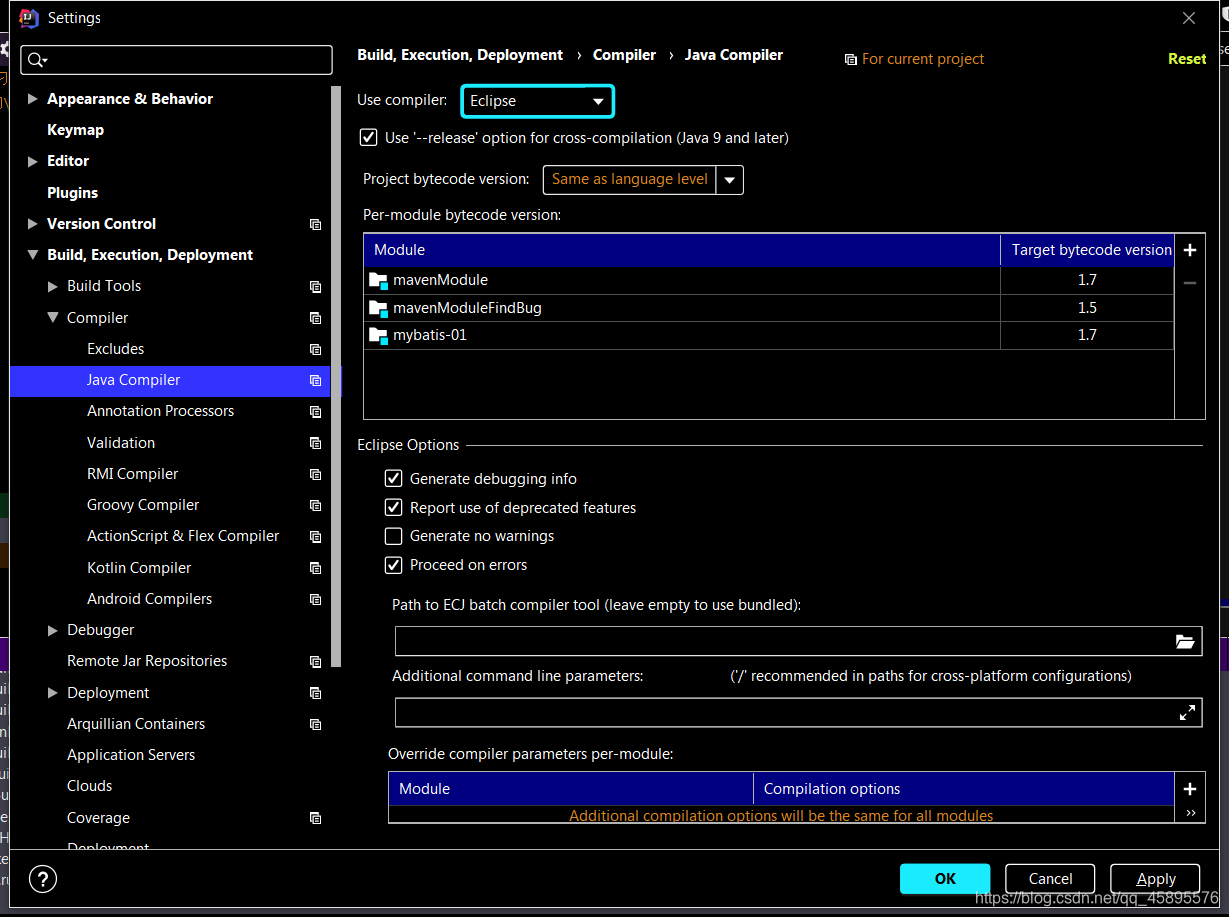Click the project-scope icon beside Deployment
1229x917 pixels.
[x=316, y=693]
